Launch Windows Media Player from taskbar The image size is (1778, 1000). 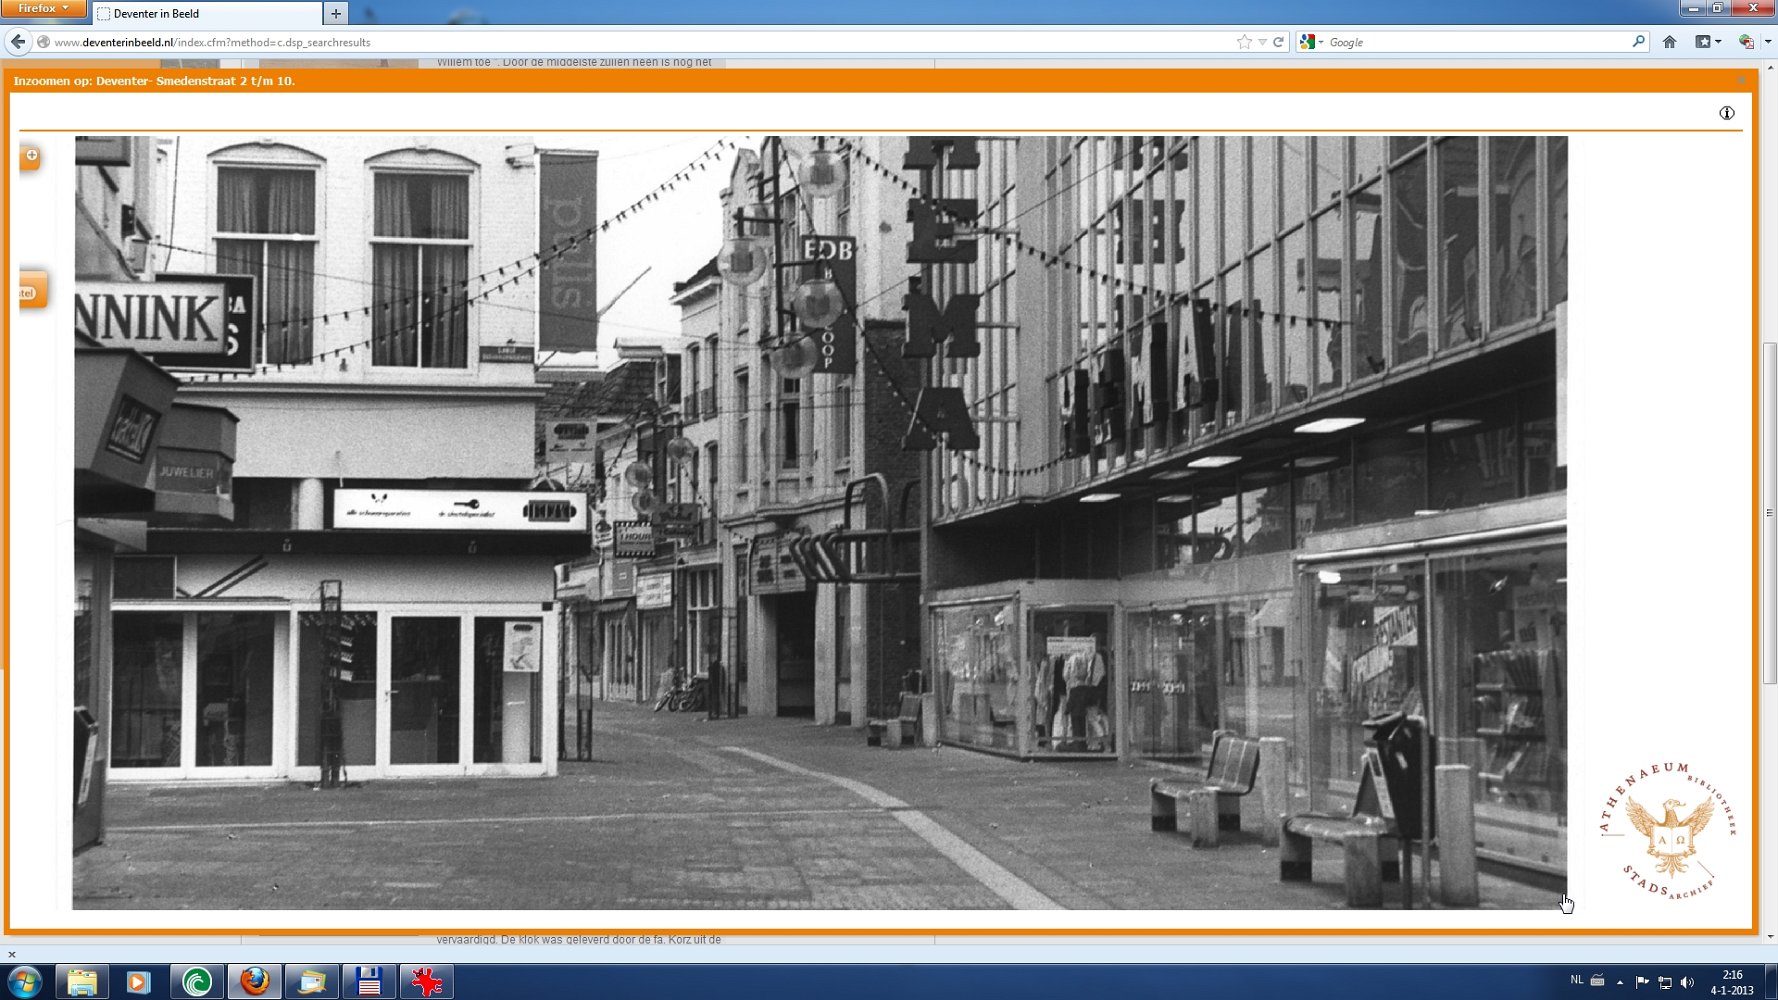138,982
